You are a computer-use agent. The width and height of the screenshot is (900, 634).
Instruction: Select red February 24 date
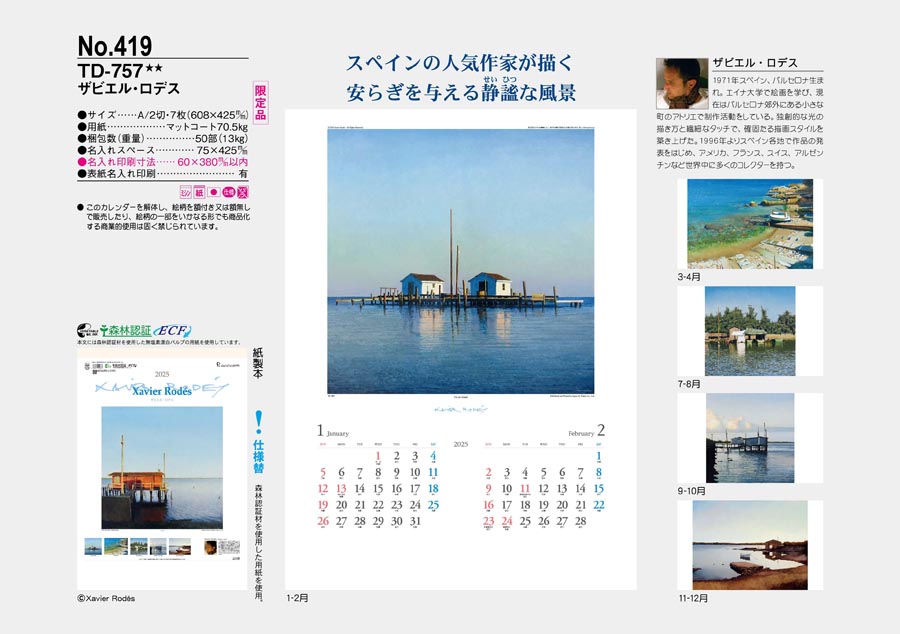tap(506, 522)
